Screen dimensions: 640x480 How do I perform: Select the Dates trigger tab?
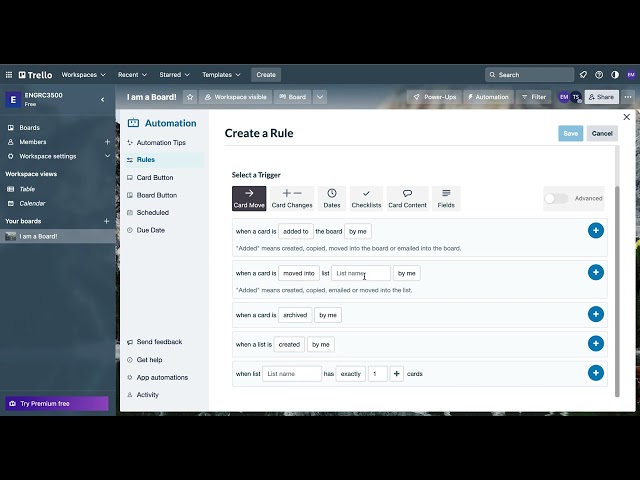click(x=332, y=198)
